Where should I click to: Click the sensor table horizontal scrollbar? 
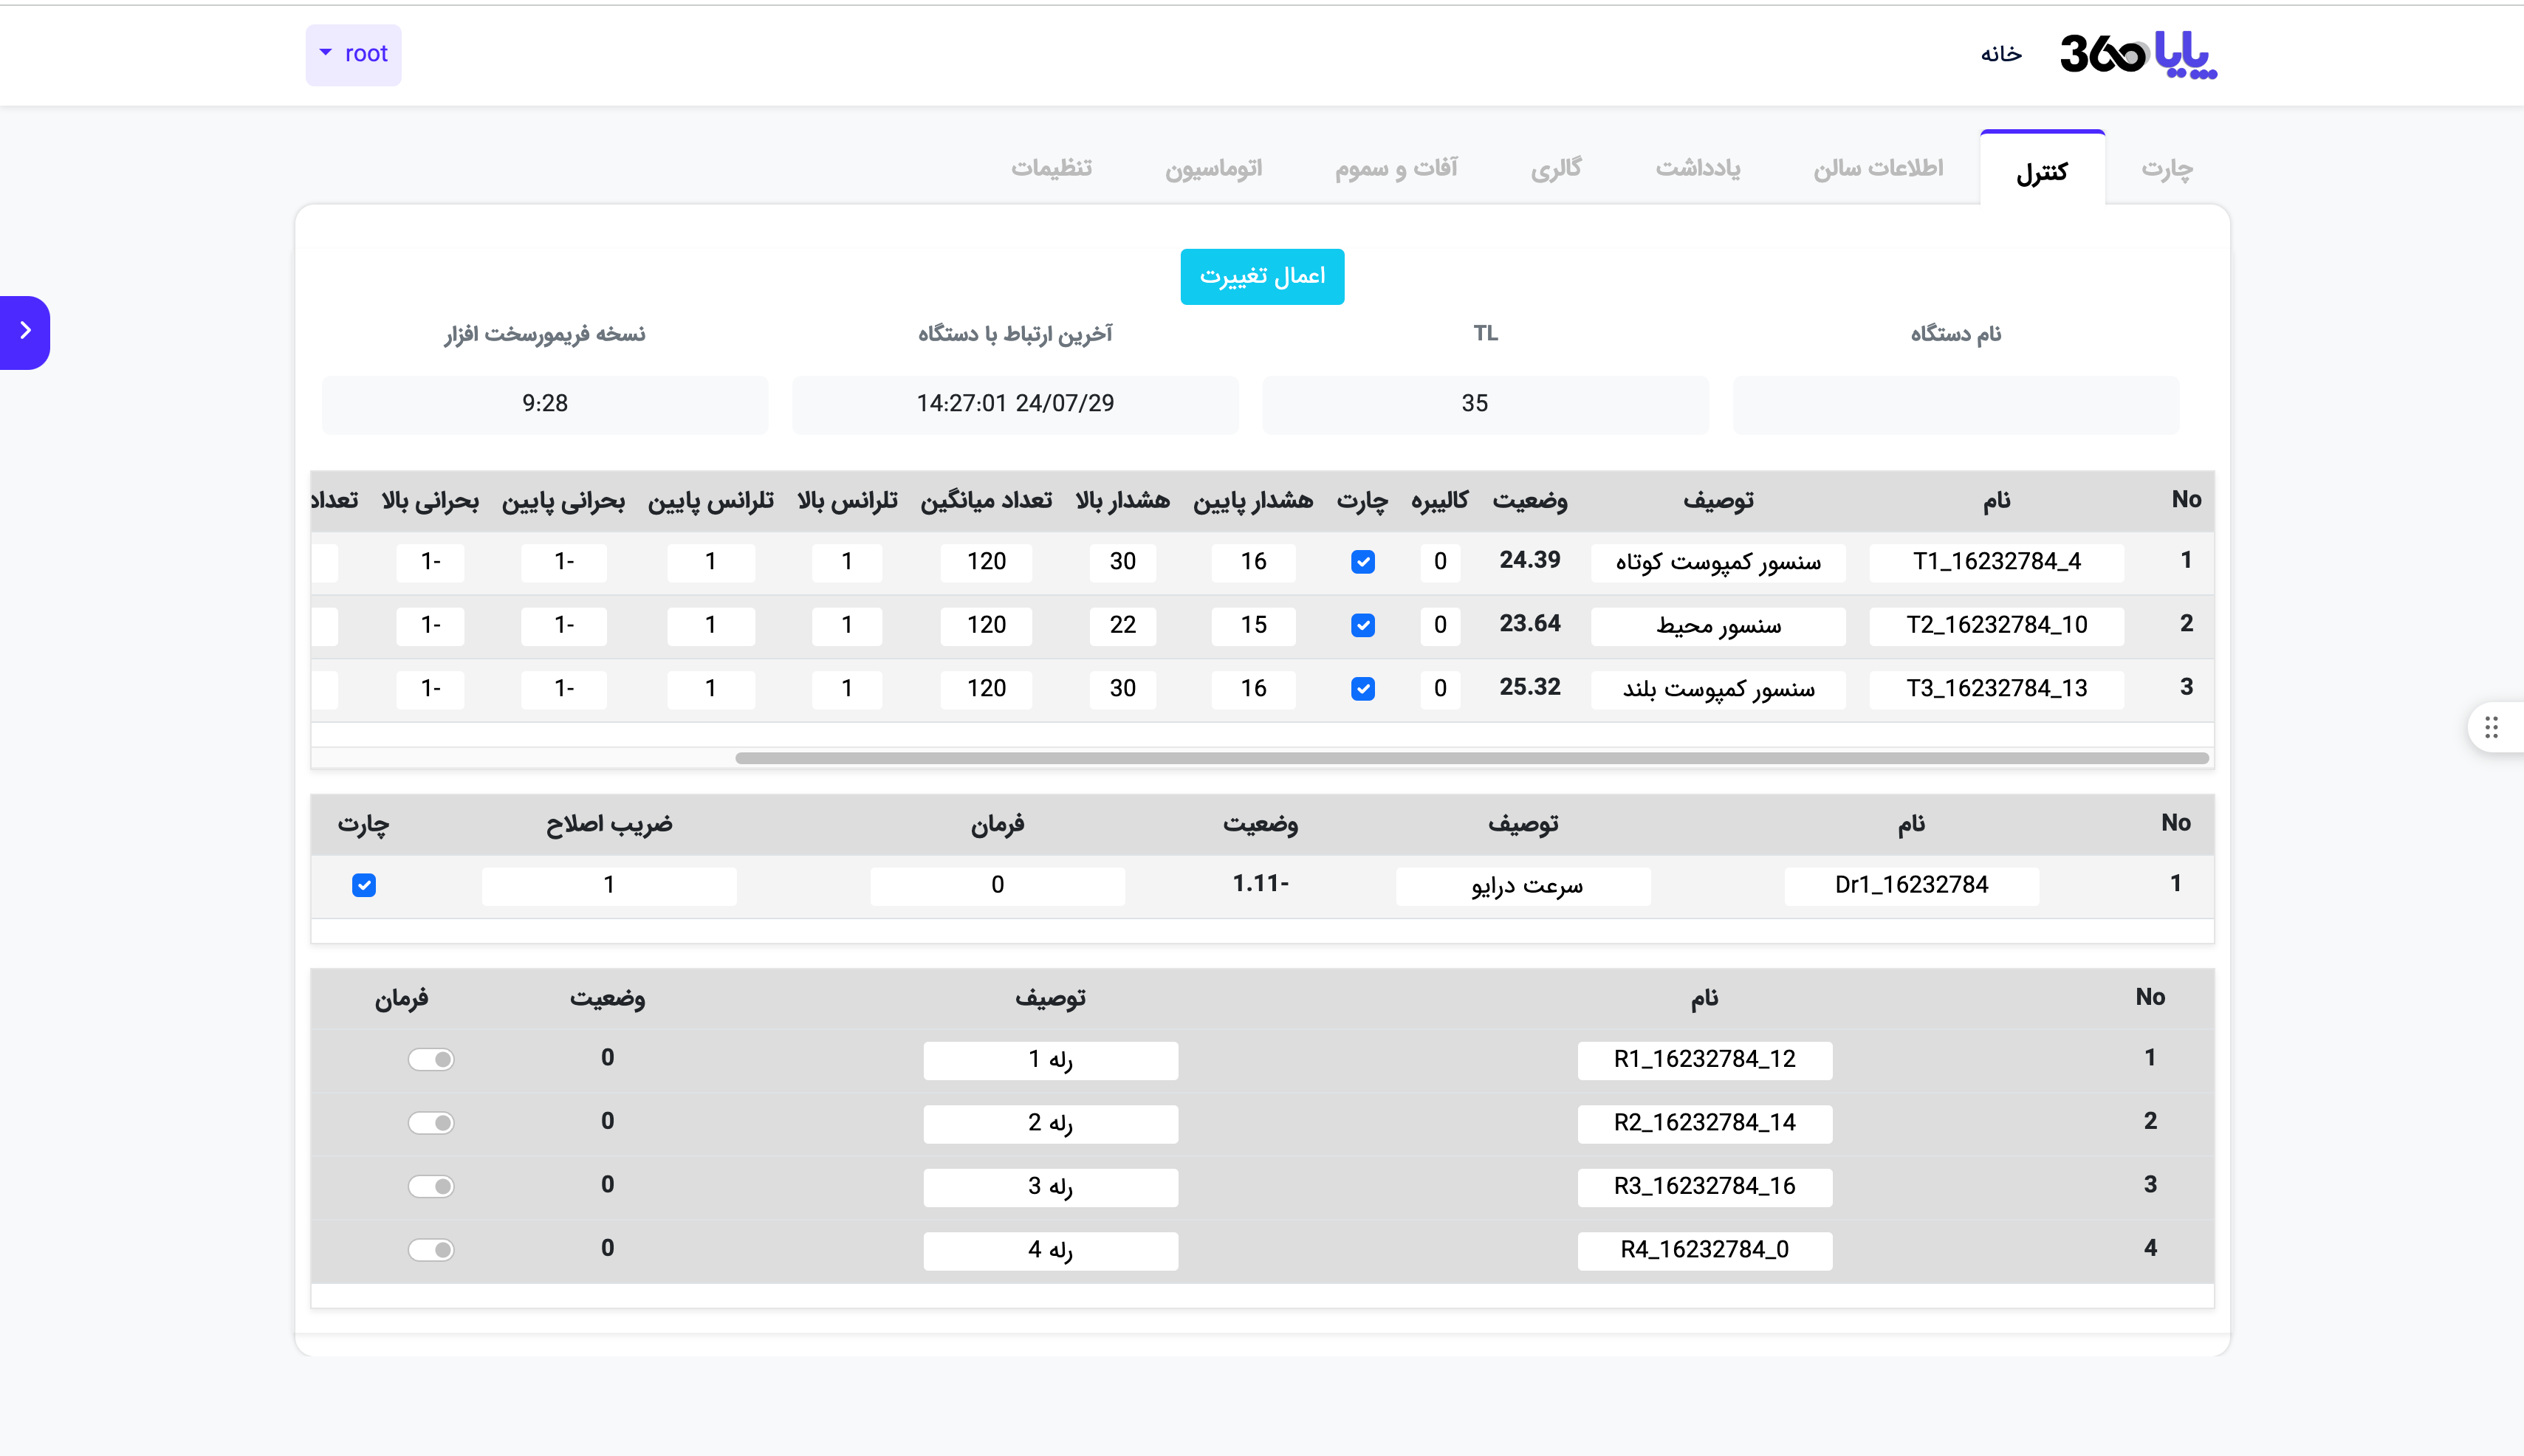tap(1470, 758)
